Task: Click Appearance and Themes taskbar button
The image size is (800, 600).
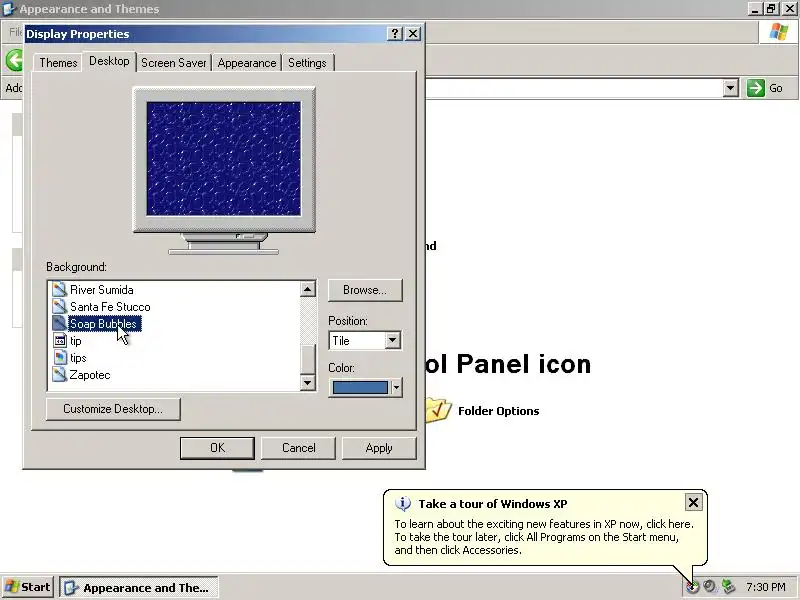Action: click(x=139, y=588)
